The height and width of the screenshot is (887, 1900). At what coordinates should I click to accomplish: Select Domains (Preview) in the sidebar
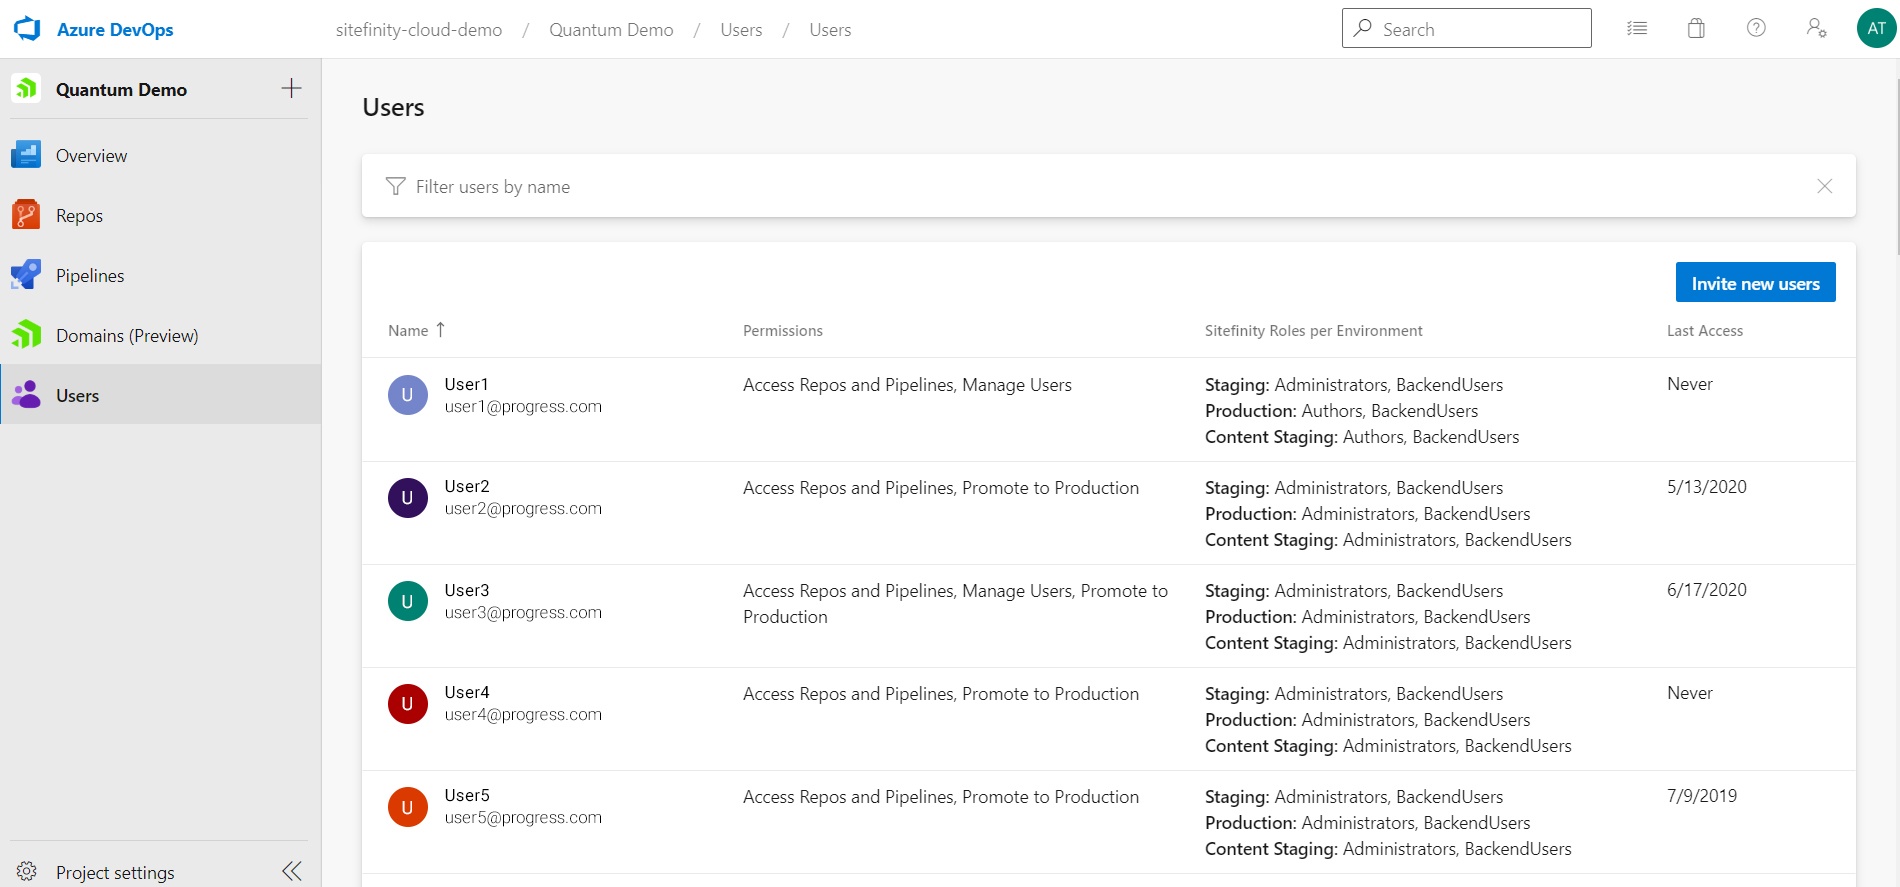[x=127, y=336]
